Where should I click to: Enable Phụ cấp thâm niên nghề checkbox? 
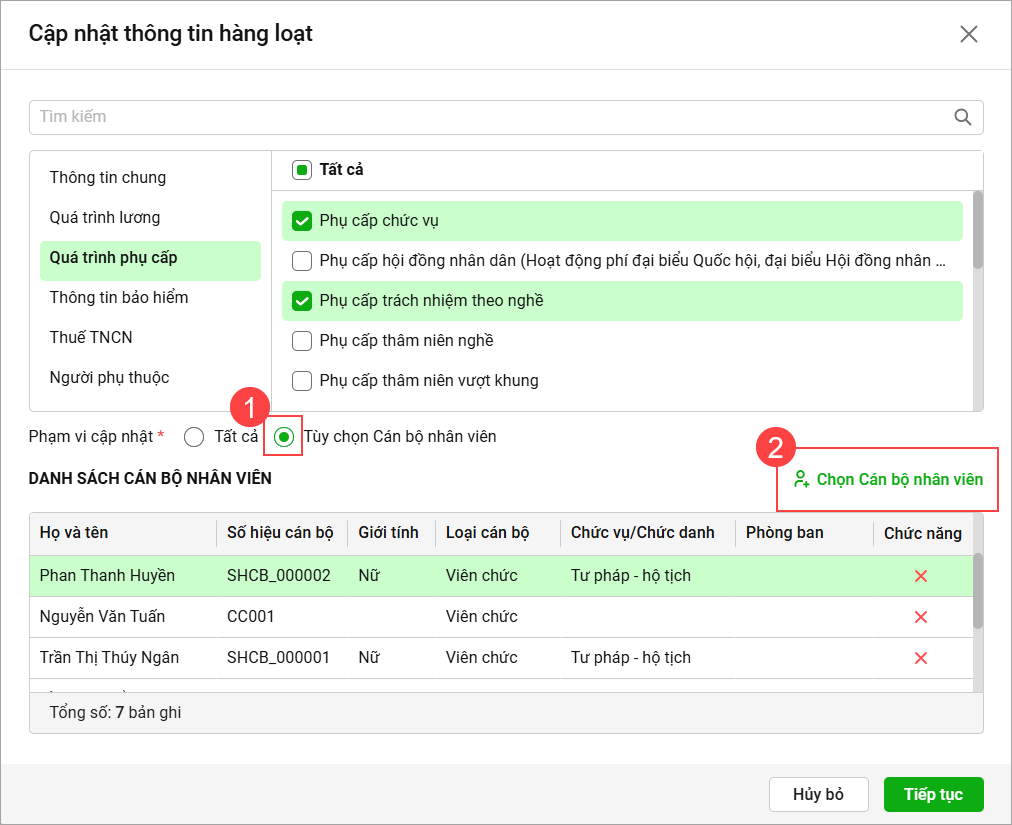click(302, 341)
